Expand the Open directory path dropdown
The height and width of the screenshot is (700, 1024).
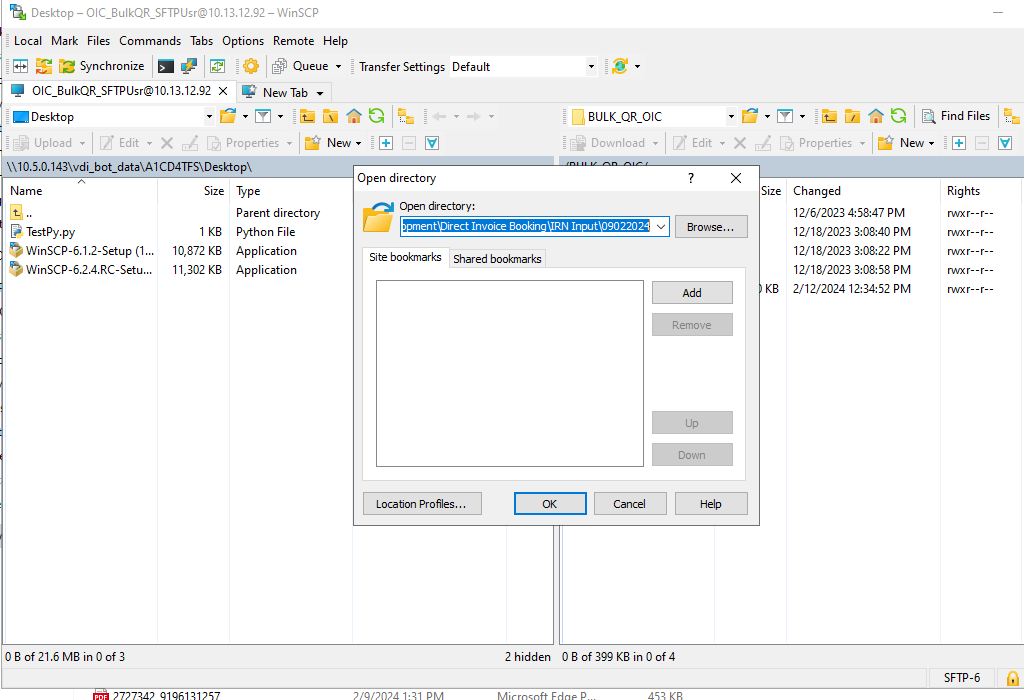(660, 227)
